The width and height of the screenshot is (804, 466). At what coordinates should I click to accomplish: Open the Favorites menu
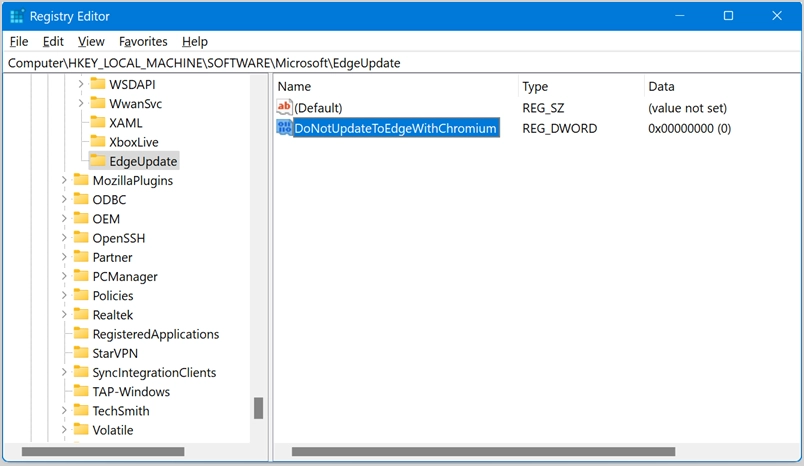143,42
